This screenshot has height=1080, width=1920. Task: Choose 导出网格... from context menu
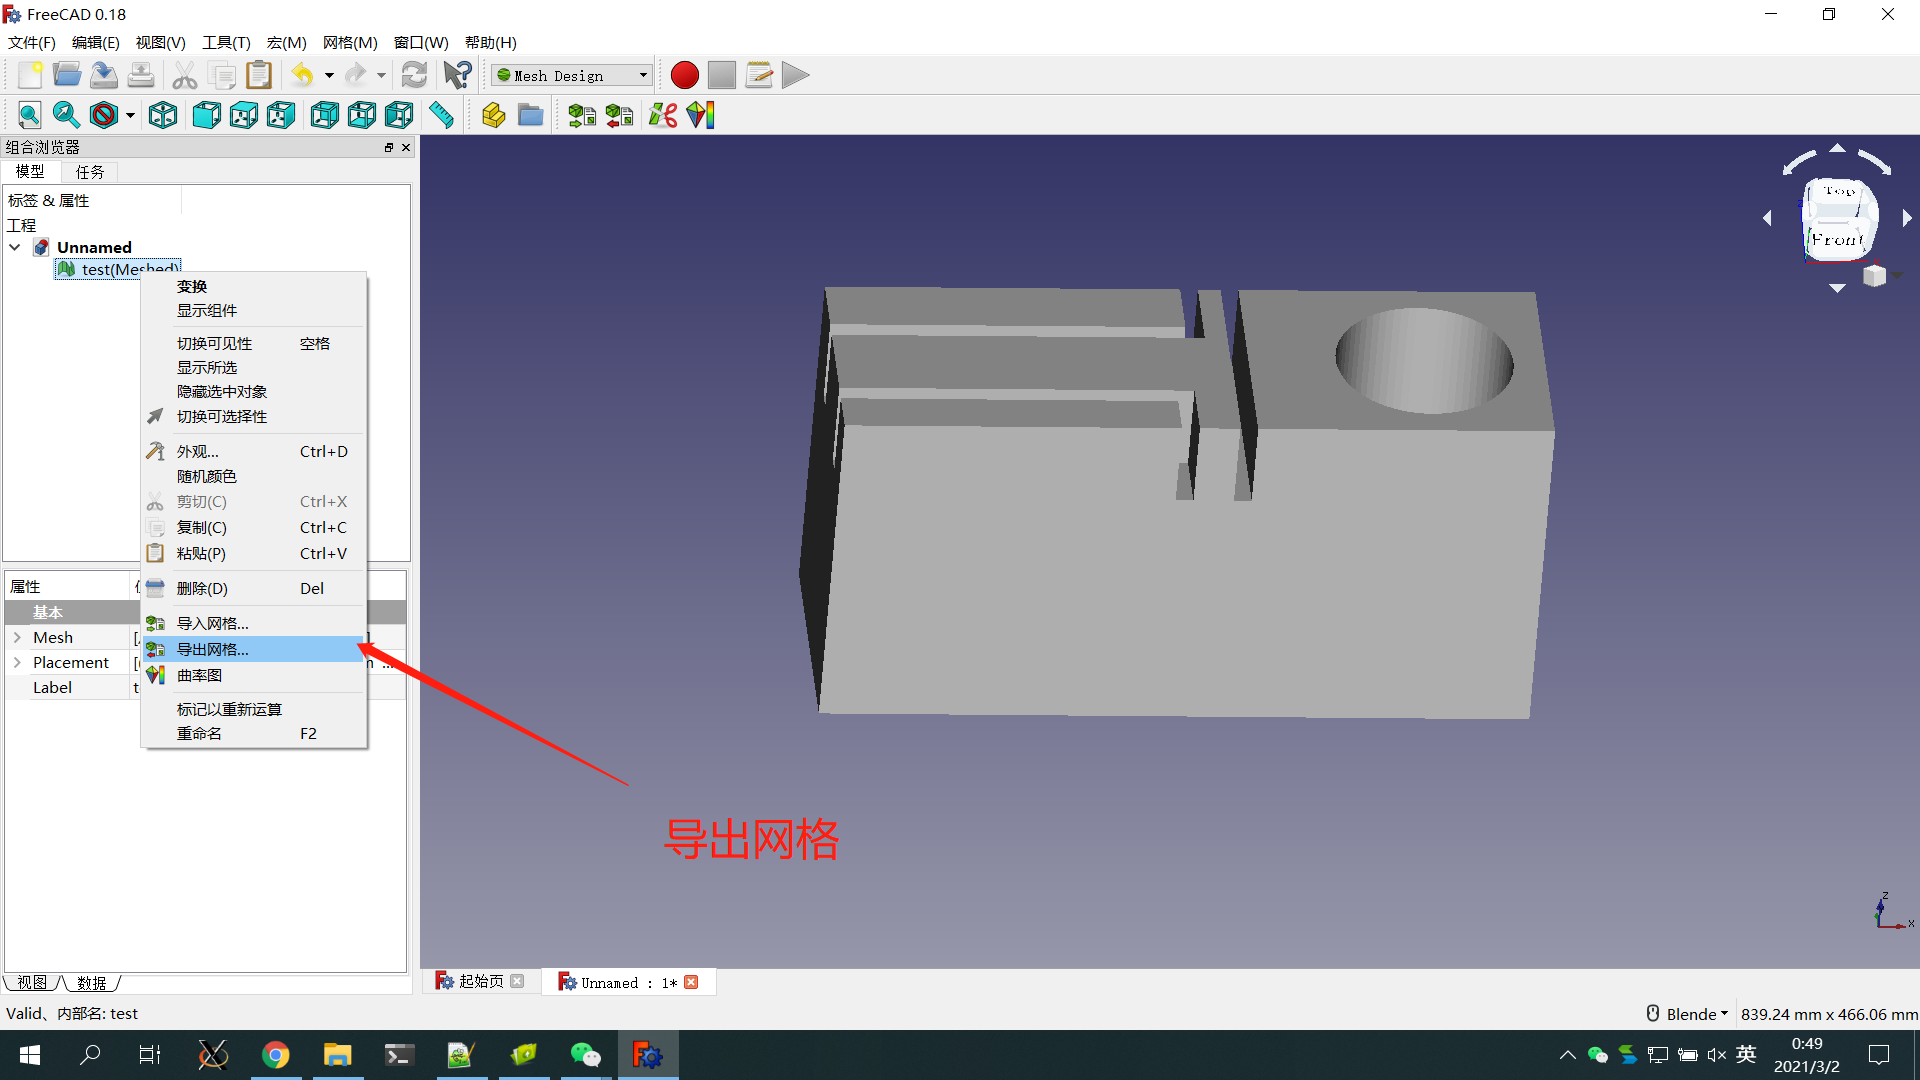pos(213,649)
